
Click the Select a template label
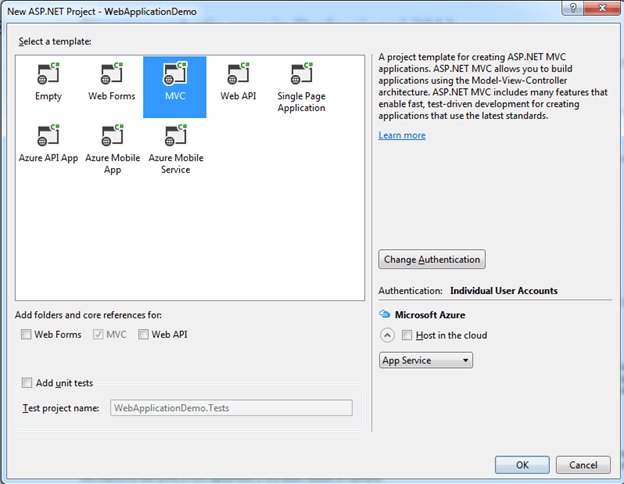click(x=55, y=41)
